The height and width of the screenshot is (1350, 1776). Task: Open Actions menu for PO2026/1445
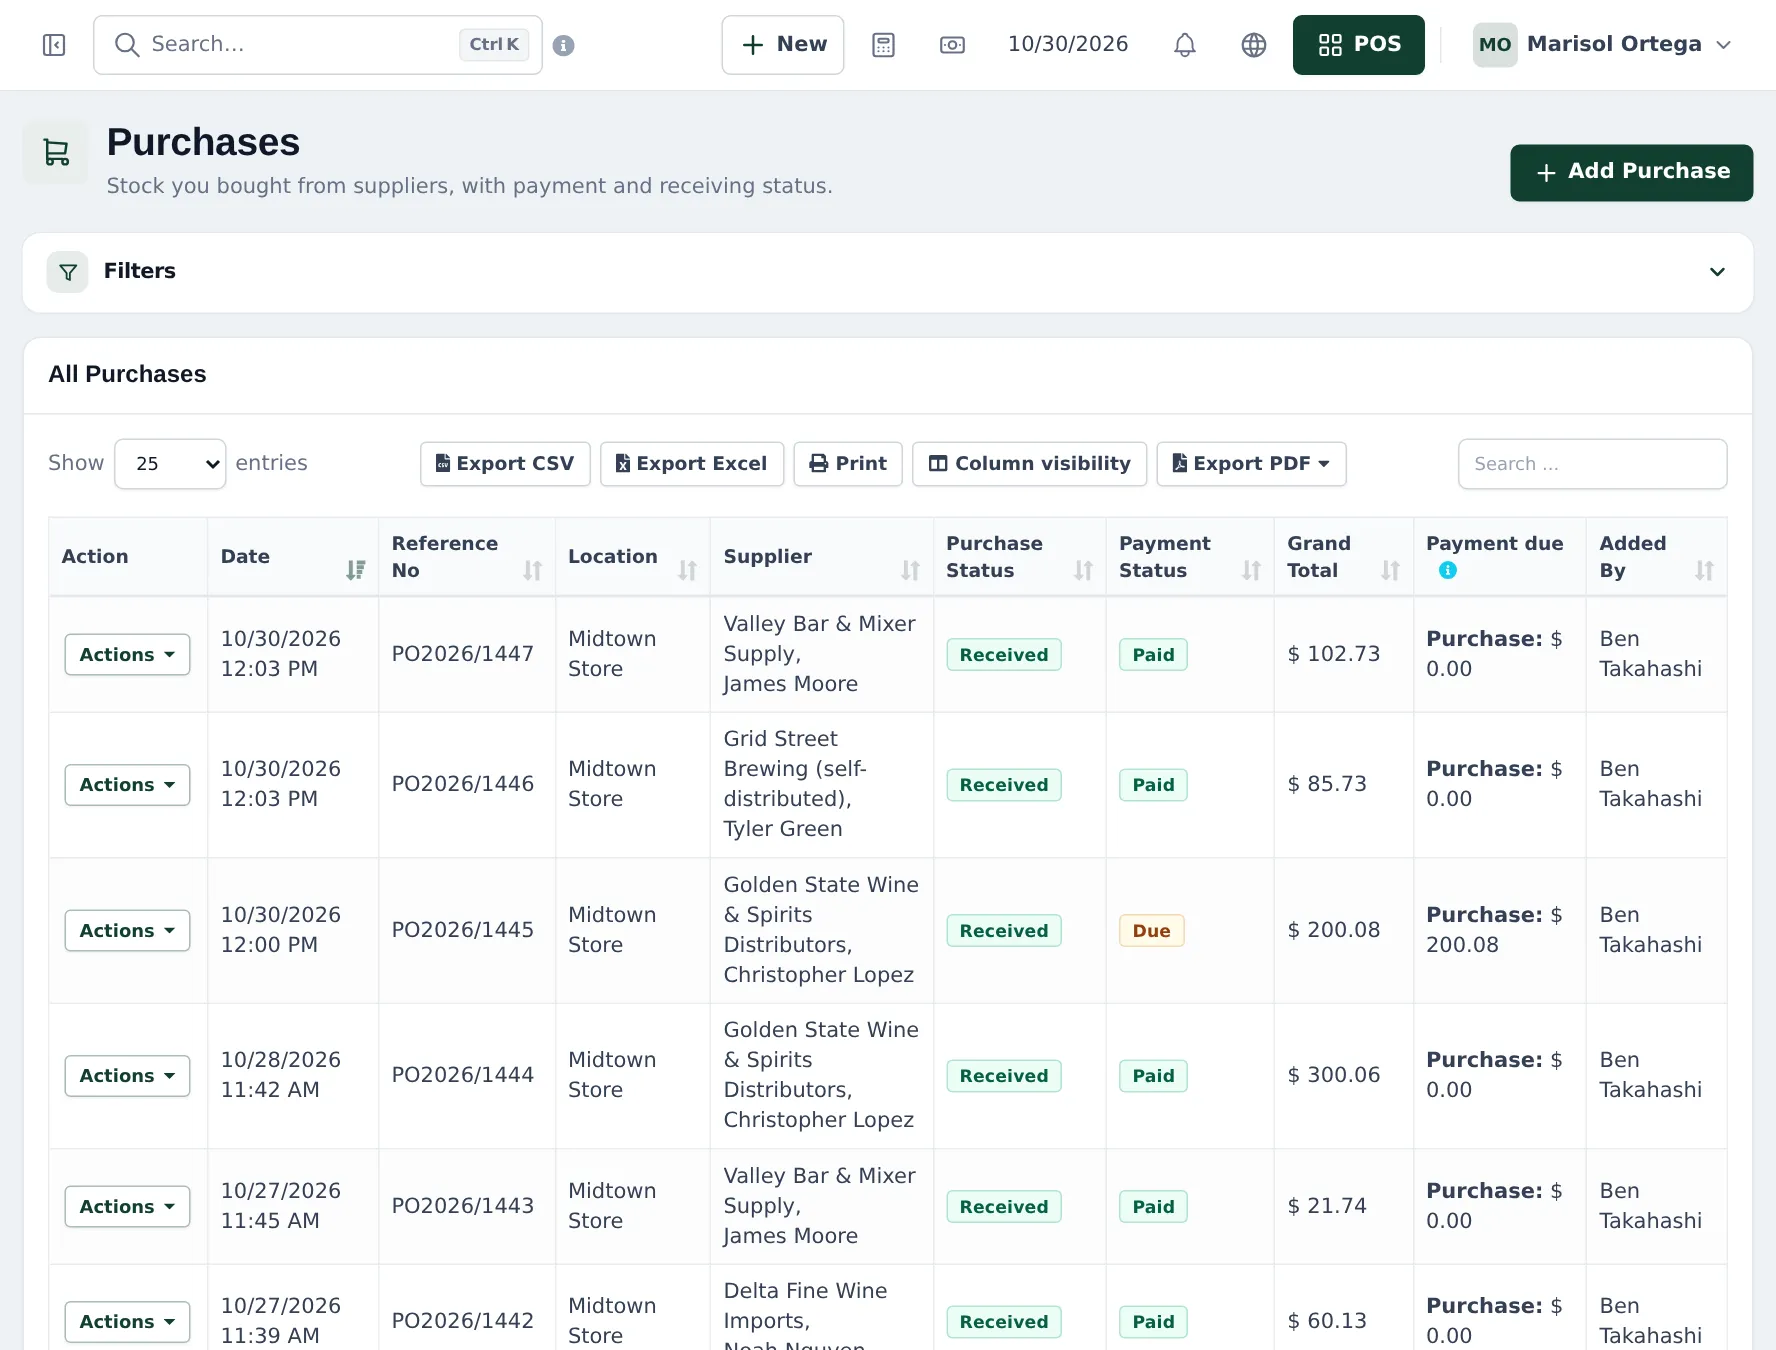pyautogui.click(x=127, y=931)
